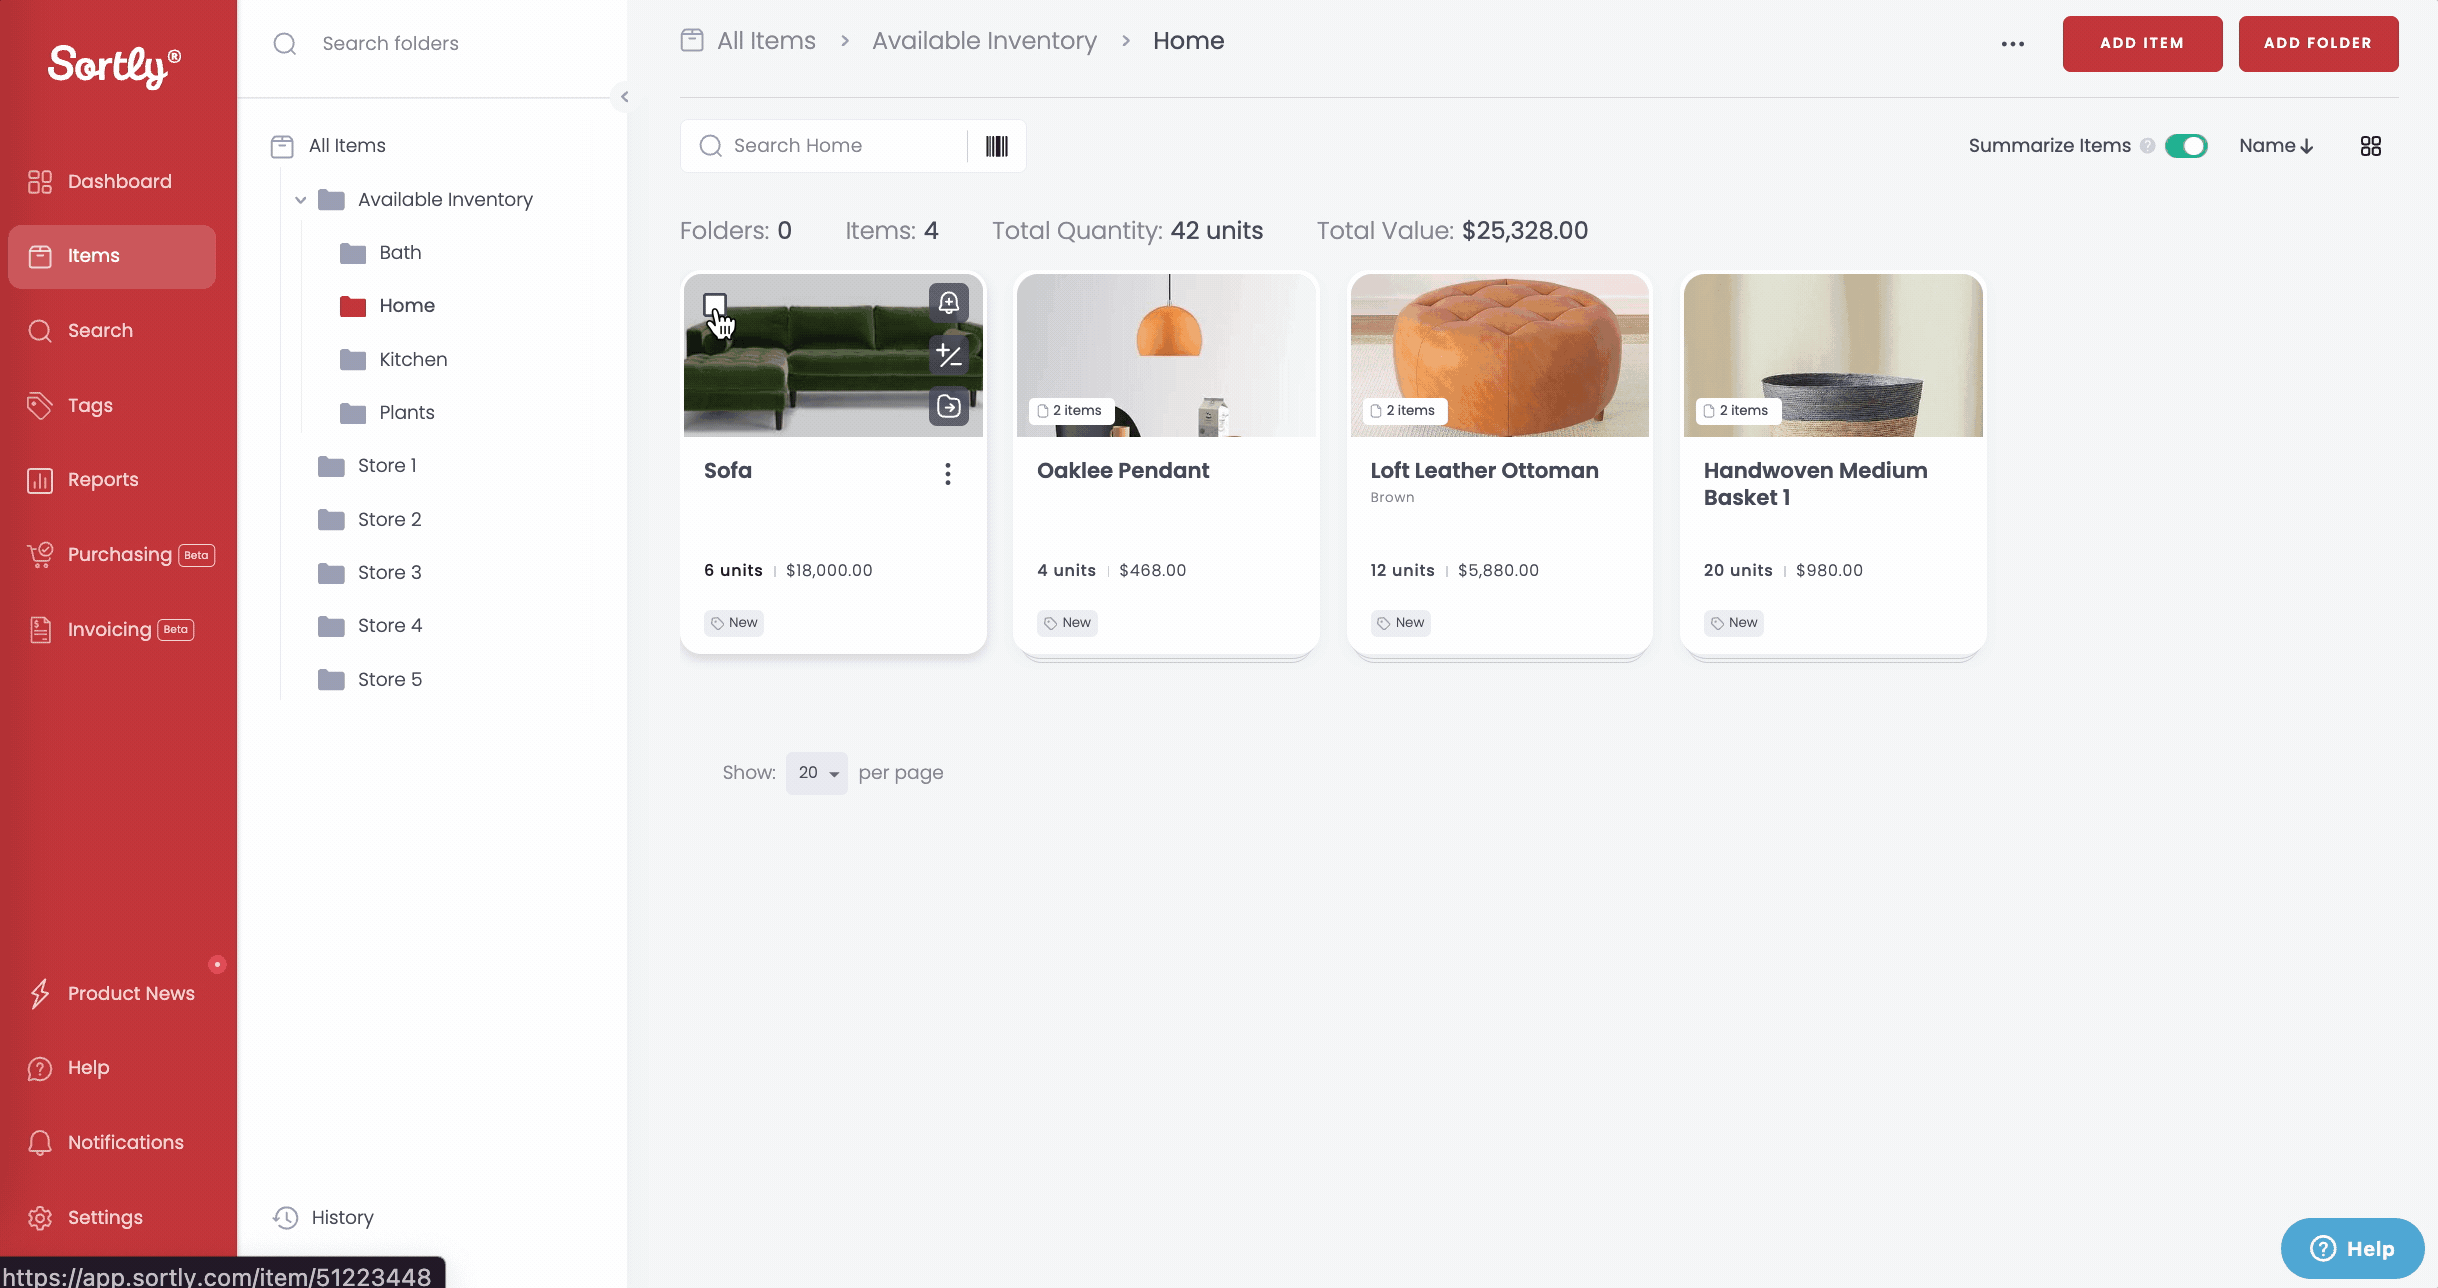Click the Search Home field

(824, 146)
